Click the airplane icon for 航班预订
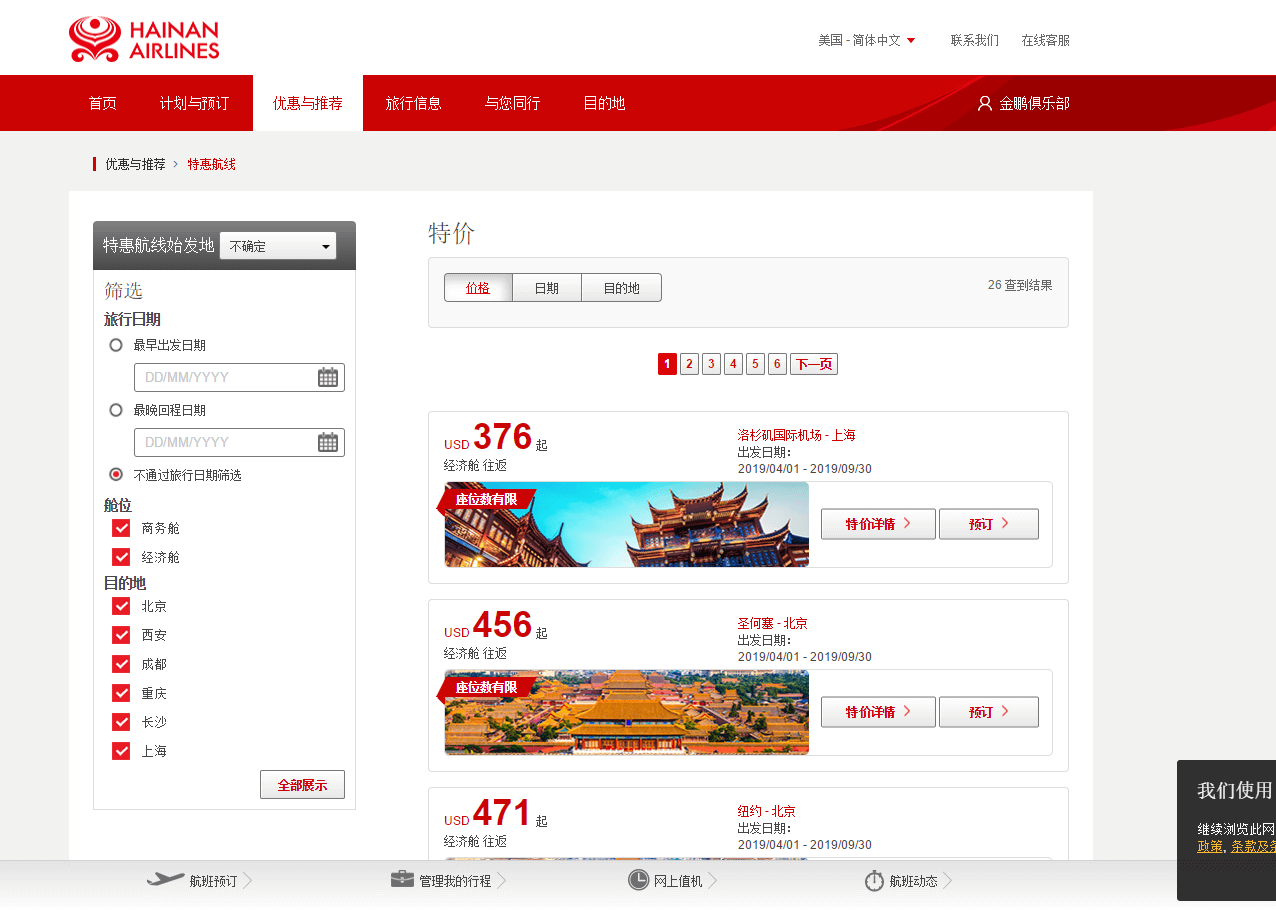 click(166, 880)
